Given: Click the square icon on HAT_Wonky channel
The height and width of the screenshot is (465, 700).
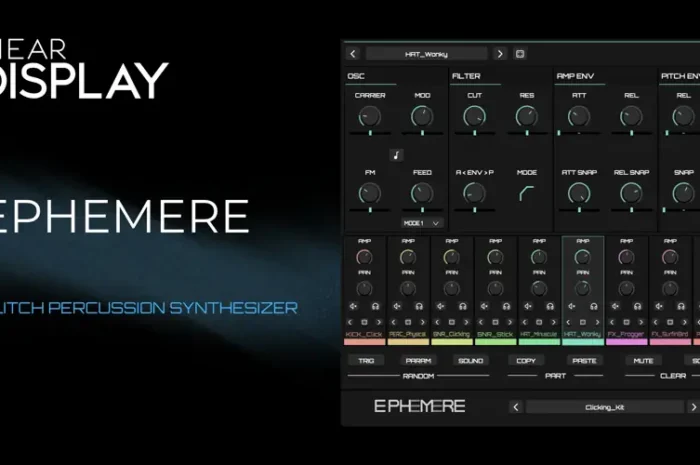Looking at the screenshot, I should [x=583, y=322].
